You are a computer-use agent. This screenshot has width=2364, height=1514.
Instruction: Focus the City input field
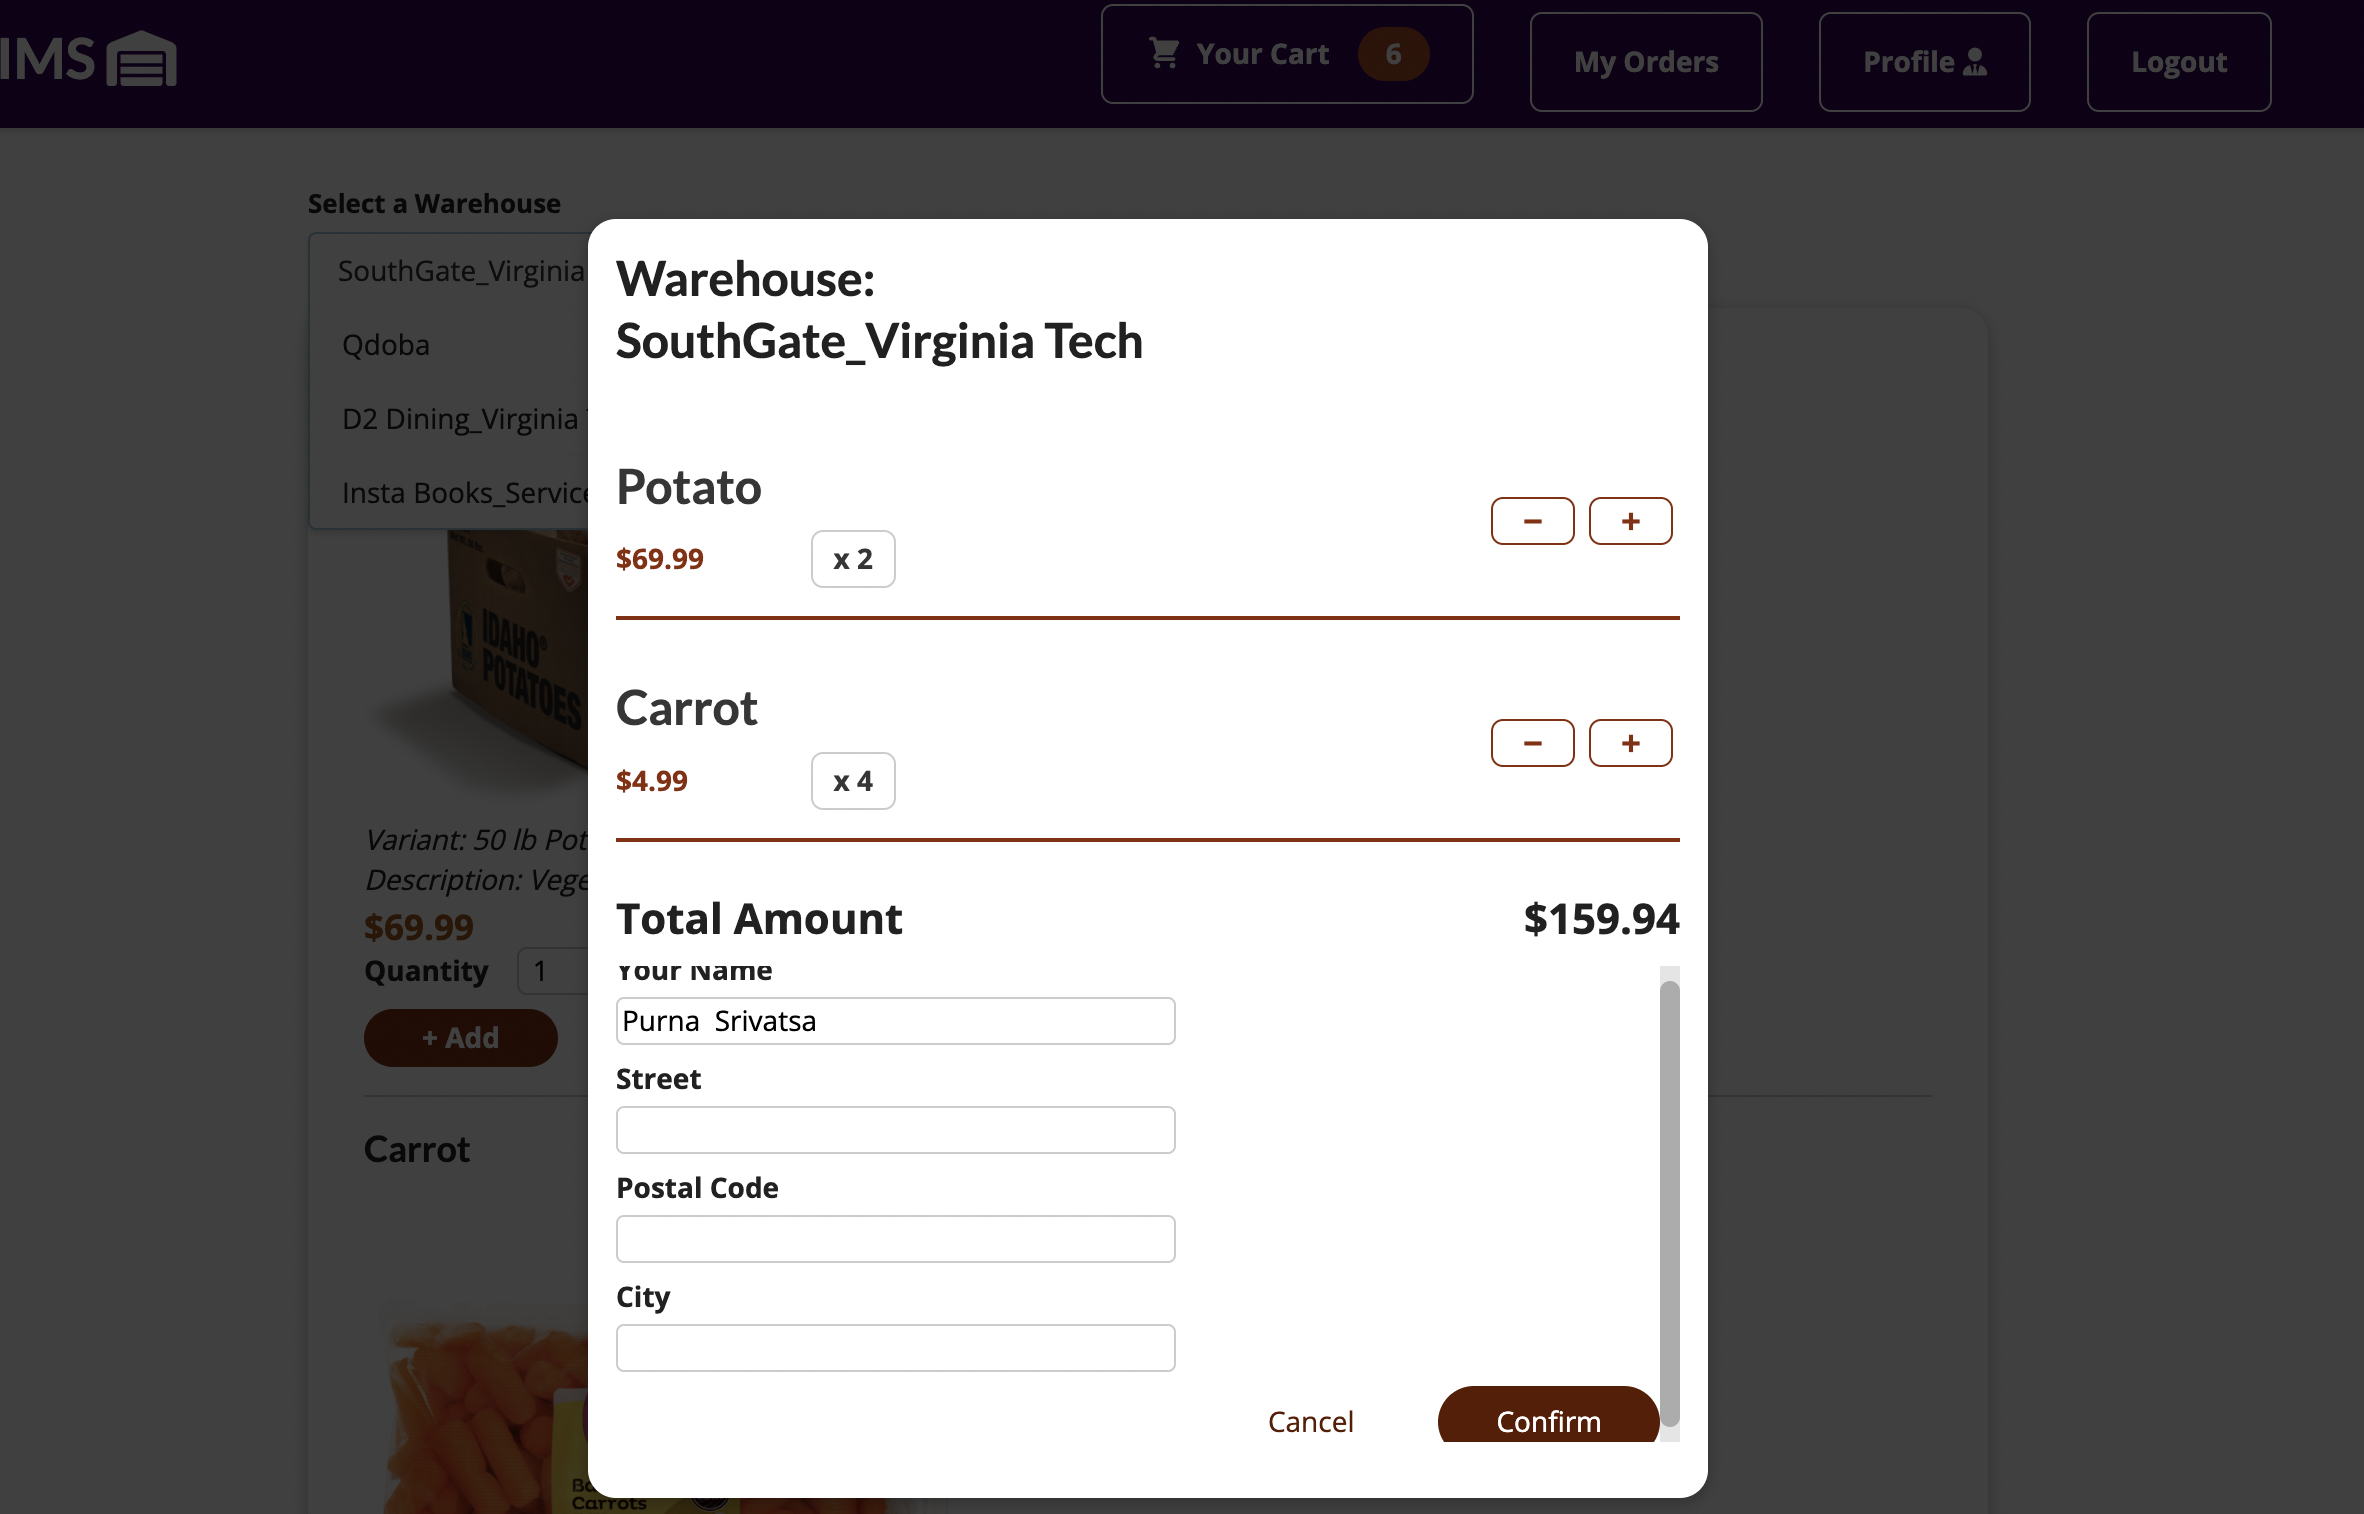pyautogui.click(x=895, y=1348)
